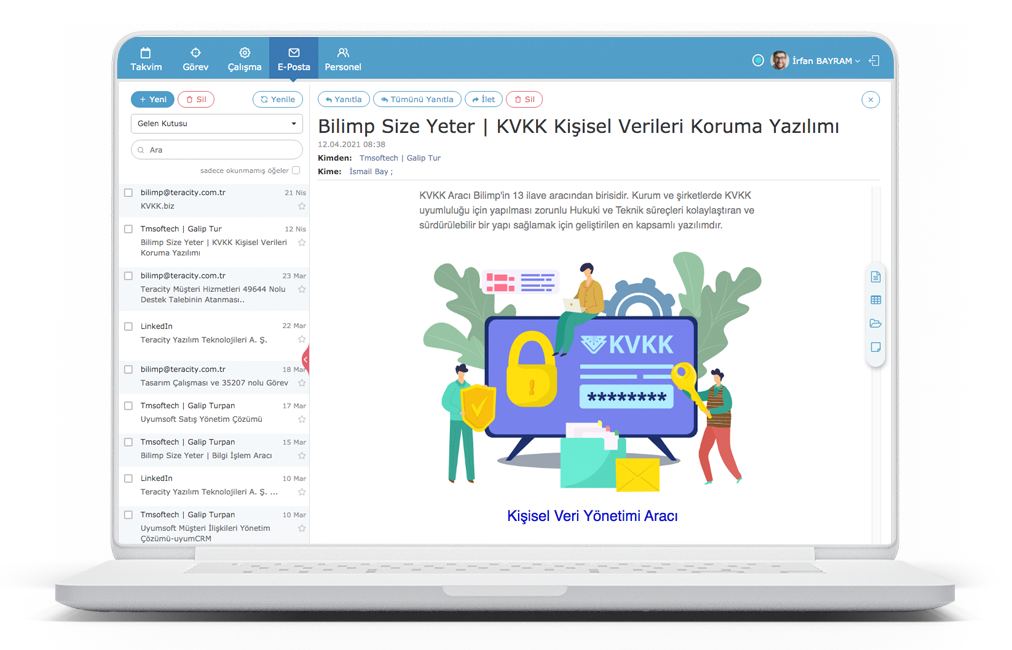Star the KVKK.biz email
The image size is (1012, 650).
[301, 207]
